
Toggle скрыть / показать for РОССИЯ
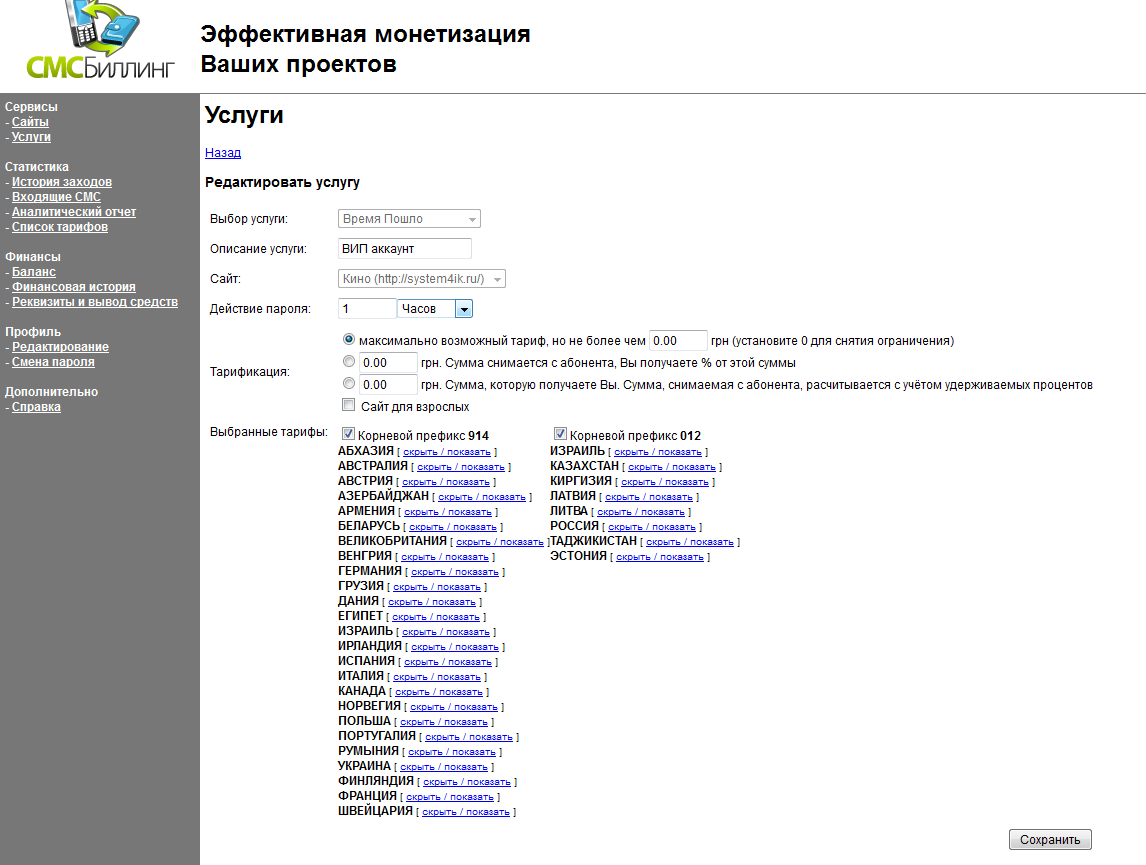tap(652, 527)
